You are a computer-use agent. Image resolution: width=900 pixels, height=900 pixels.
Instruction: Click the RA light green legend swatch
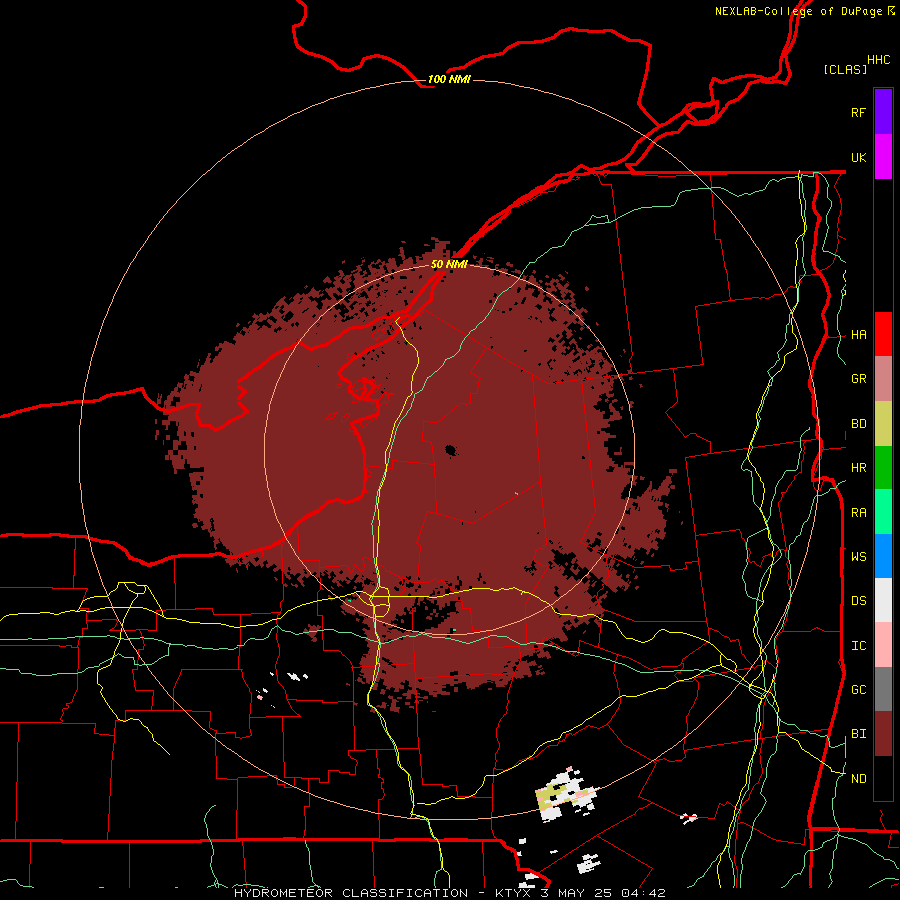pos(883,512)
